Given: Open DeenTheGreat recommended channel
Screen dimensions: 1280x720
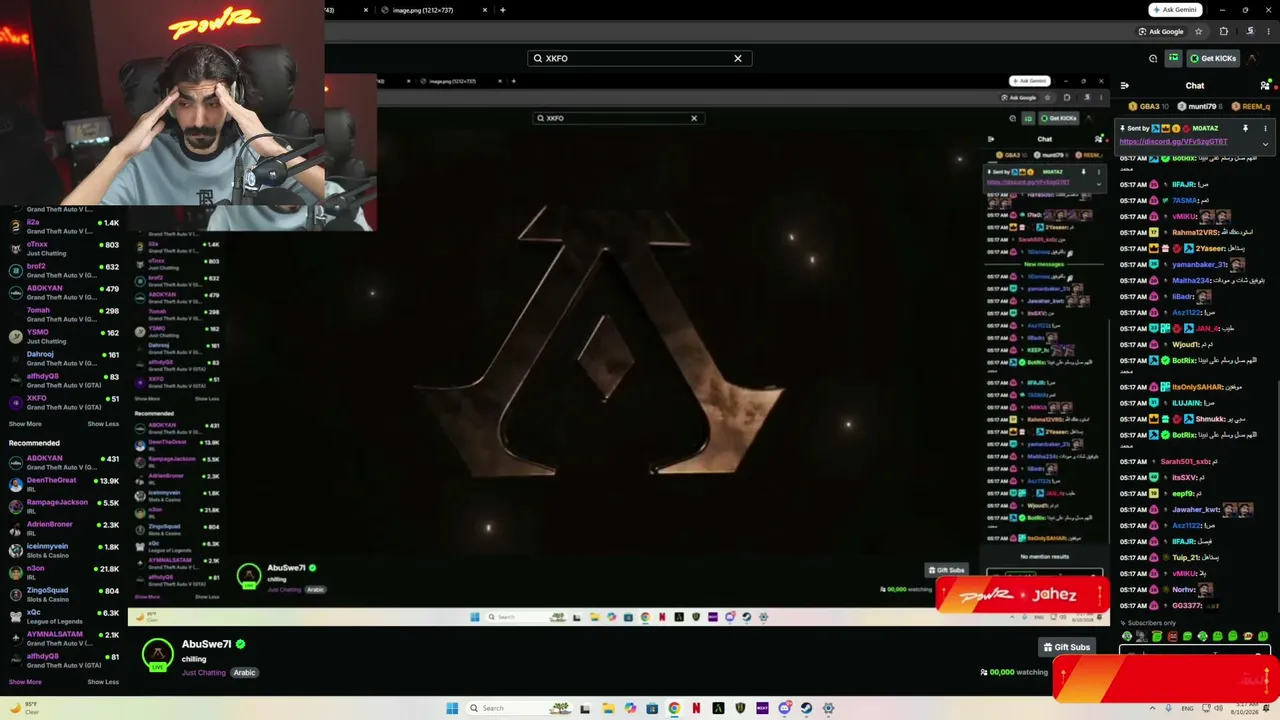Looking at the screenshot, I should 63,484.
